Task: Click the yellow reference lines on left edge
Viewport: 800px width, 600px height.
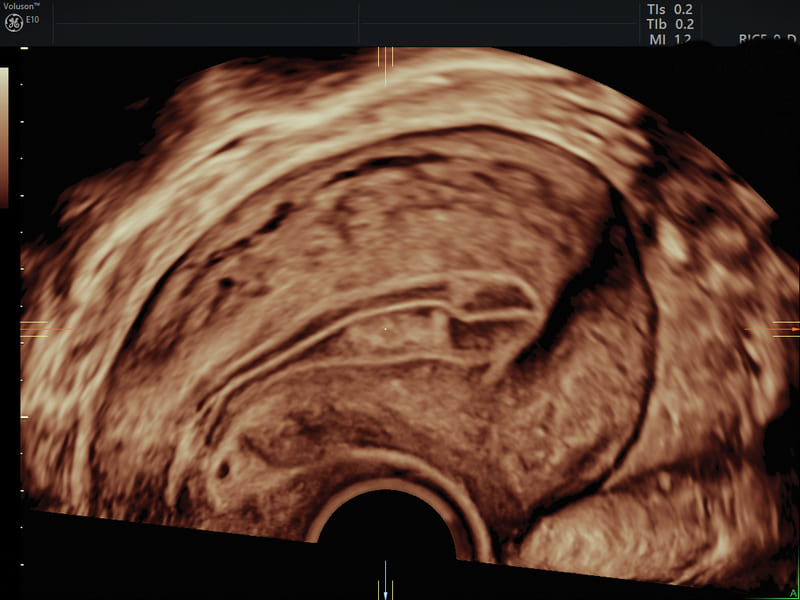Action: pos(36,328)
